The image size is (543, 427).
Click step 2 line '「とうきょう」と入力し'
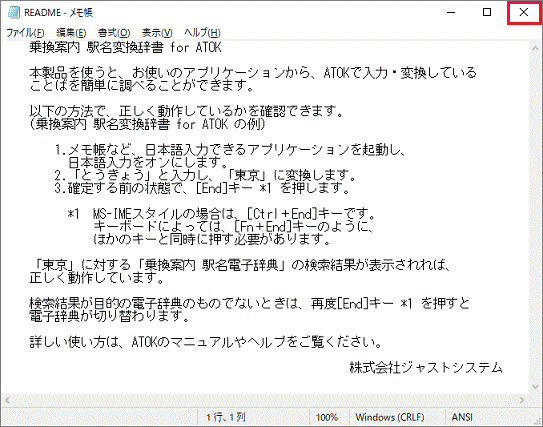tap(205, 175)
